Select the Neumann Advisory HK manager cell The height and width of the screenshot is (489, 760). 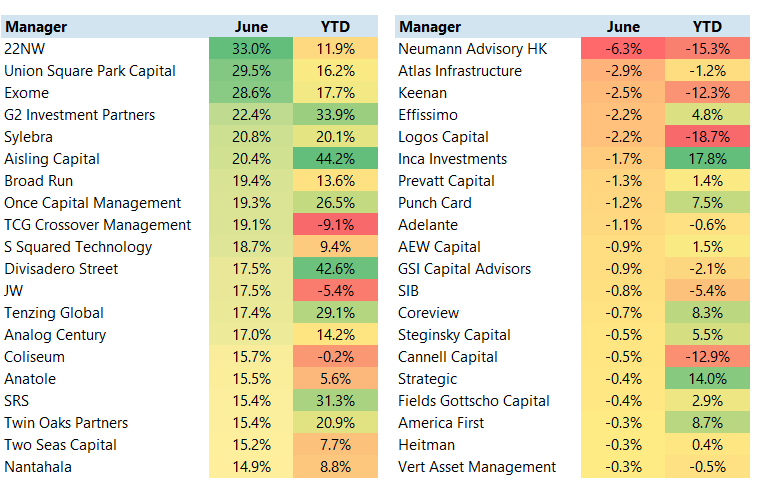(473, 49)
